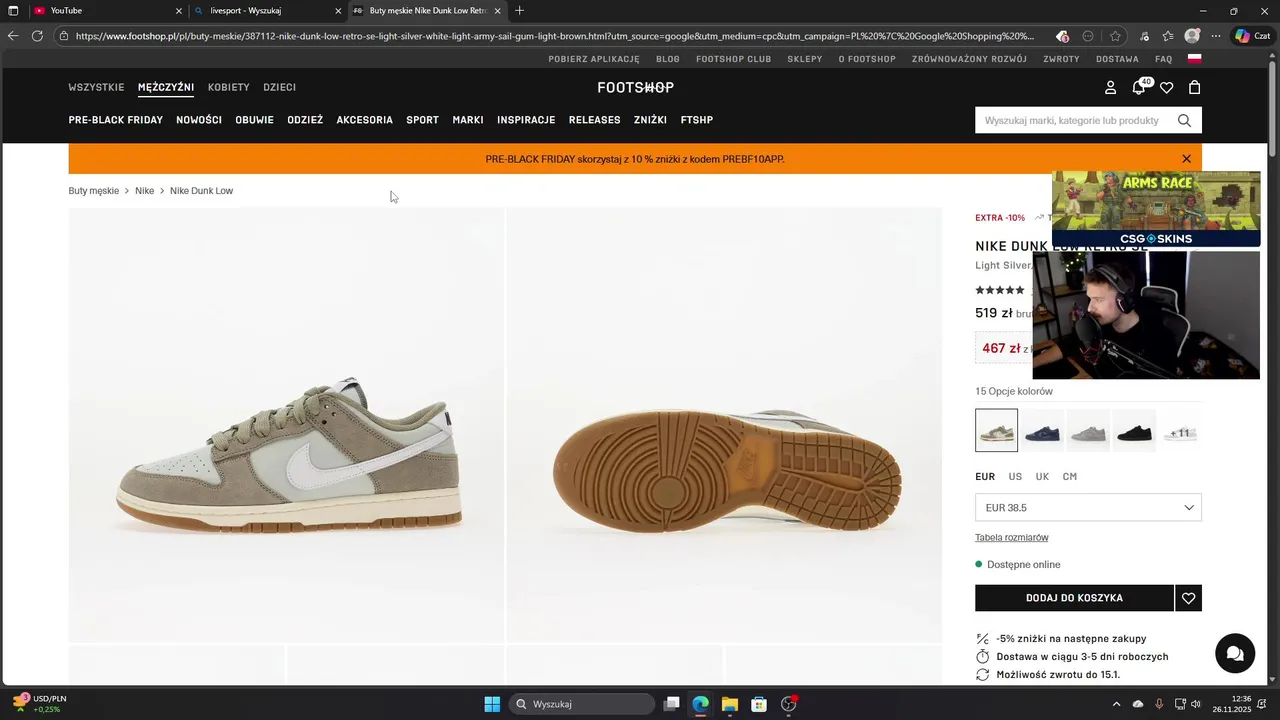Switch to livesport - Wyszukaj tab

pos(267,11)
